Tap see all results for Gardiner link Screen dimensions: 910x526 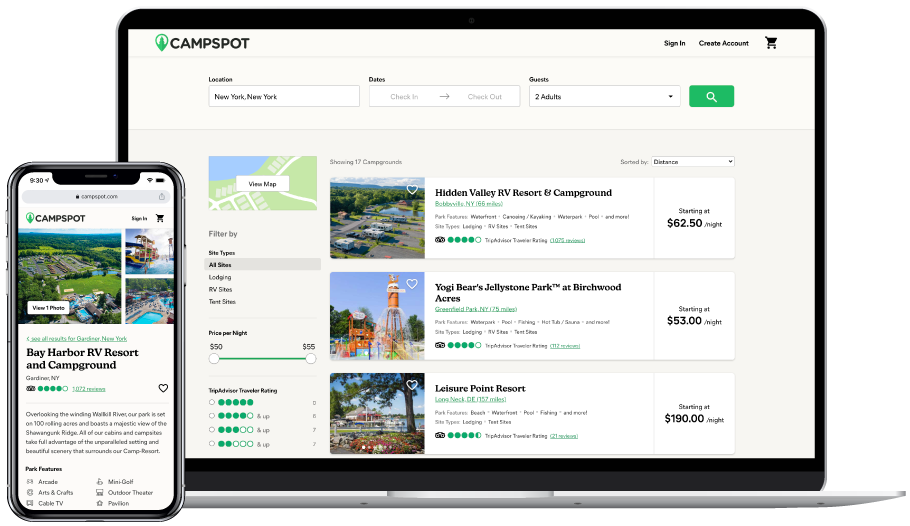click(x=77, y=338)
